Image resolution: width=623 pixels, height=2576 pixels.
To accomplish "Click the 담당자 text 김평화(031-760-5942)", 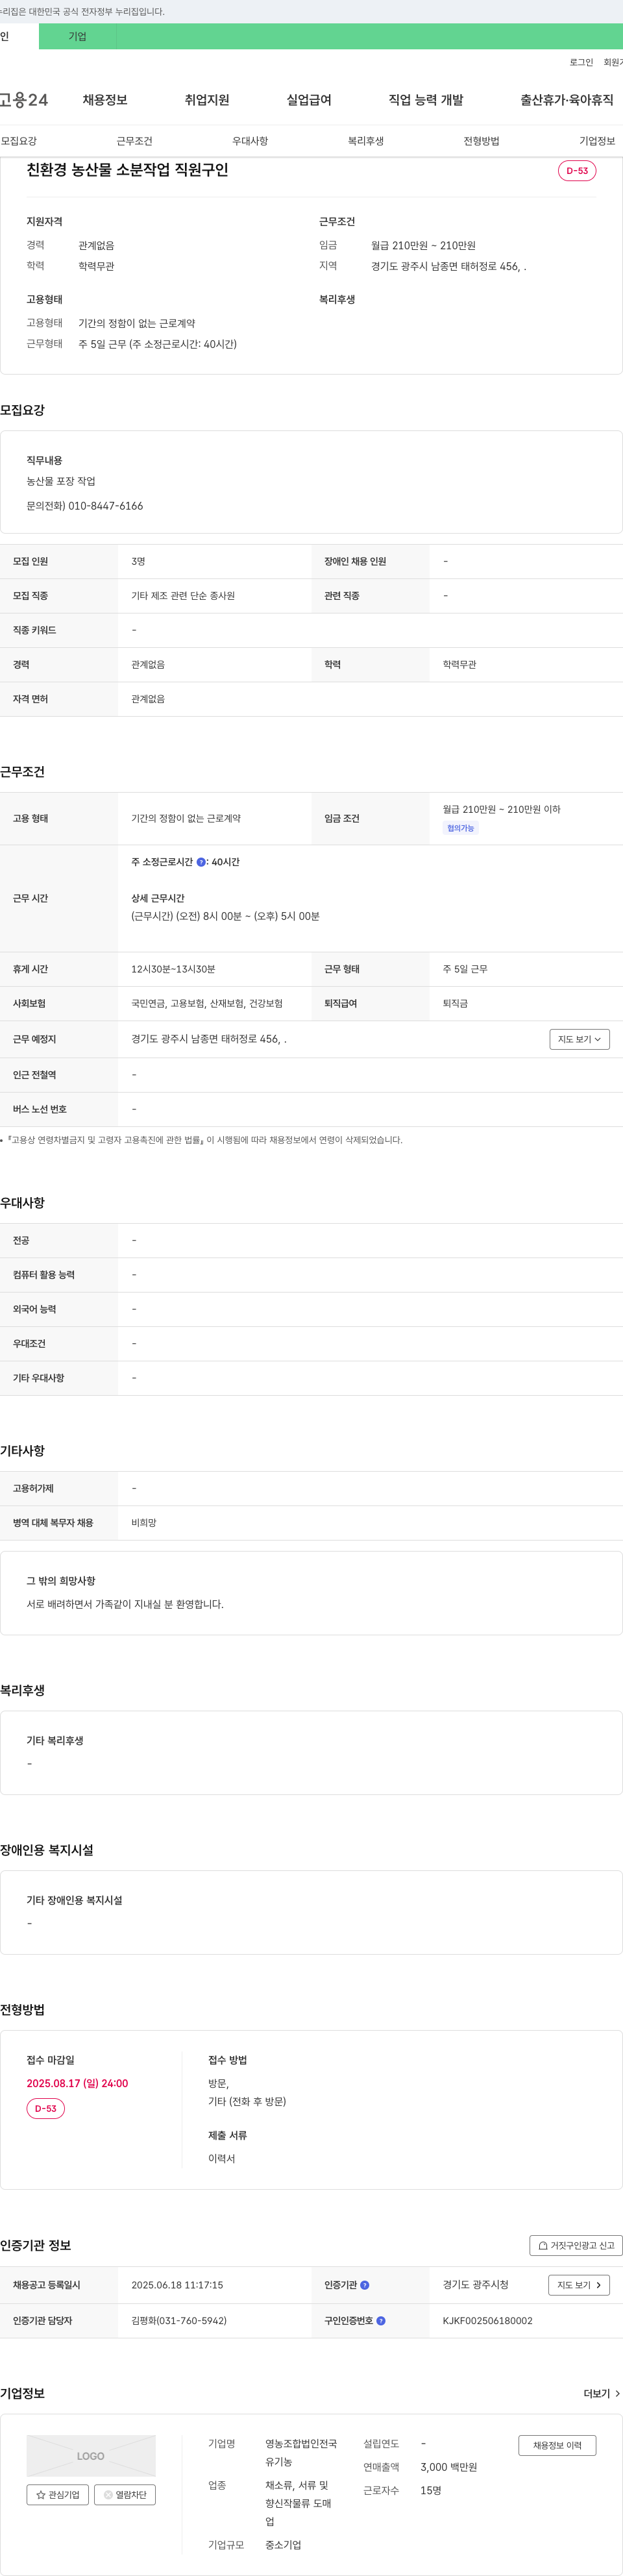I will [179, 2321].
